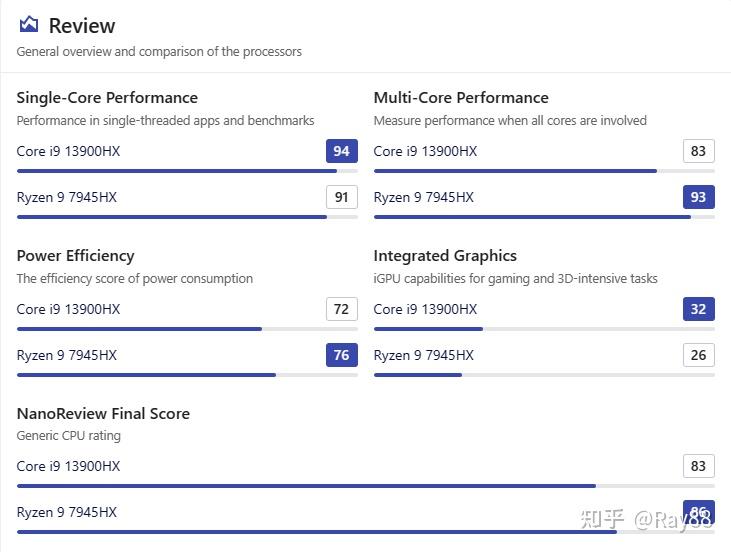The image size is (731, 552).
Task: Click the Review chart icon
Action: click(29, 25)
